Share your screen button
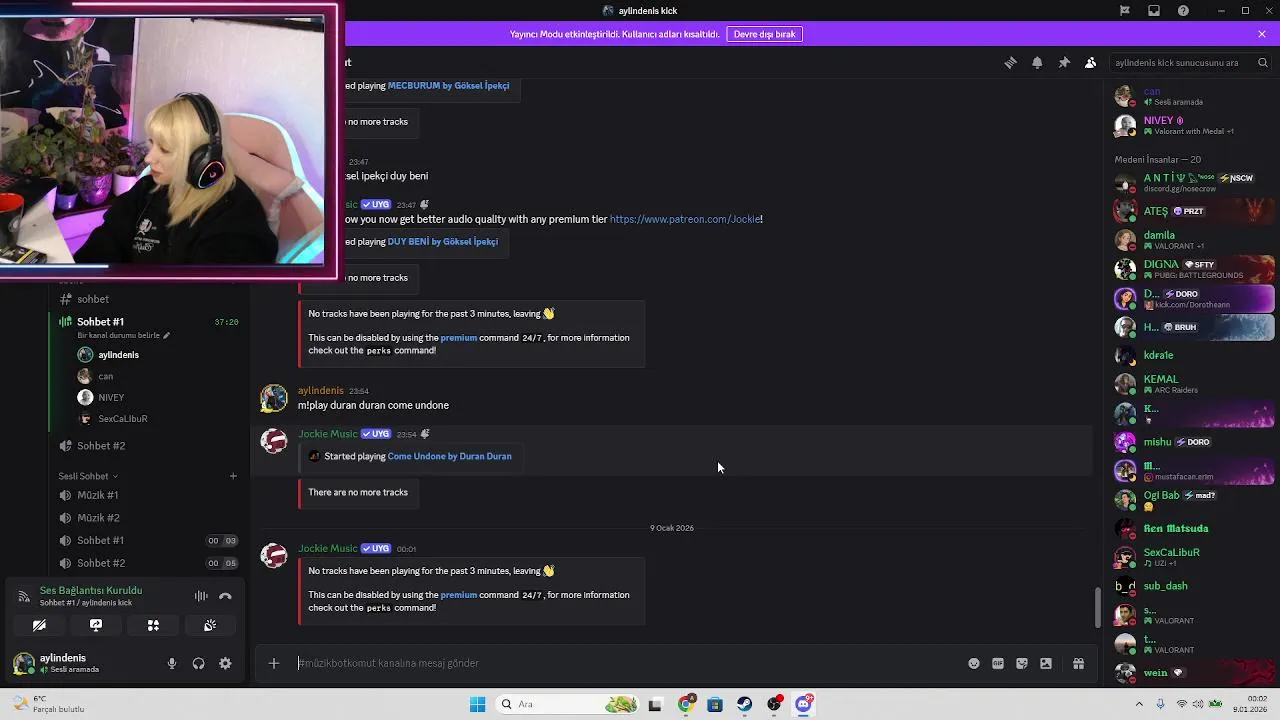 tap(96, 625)
